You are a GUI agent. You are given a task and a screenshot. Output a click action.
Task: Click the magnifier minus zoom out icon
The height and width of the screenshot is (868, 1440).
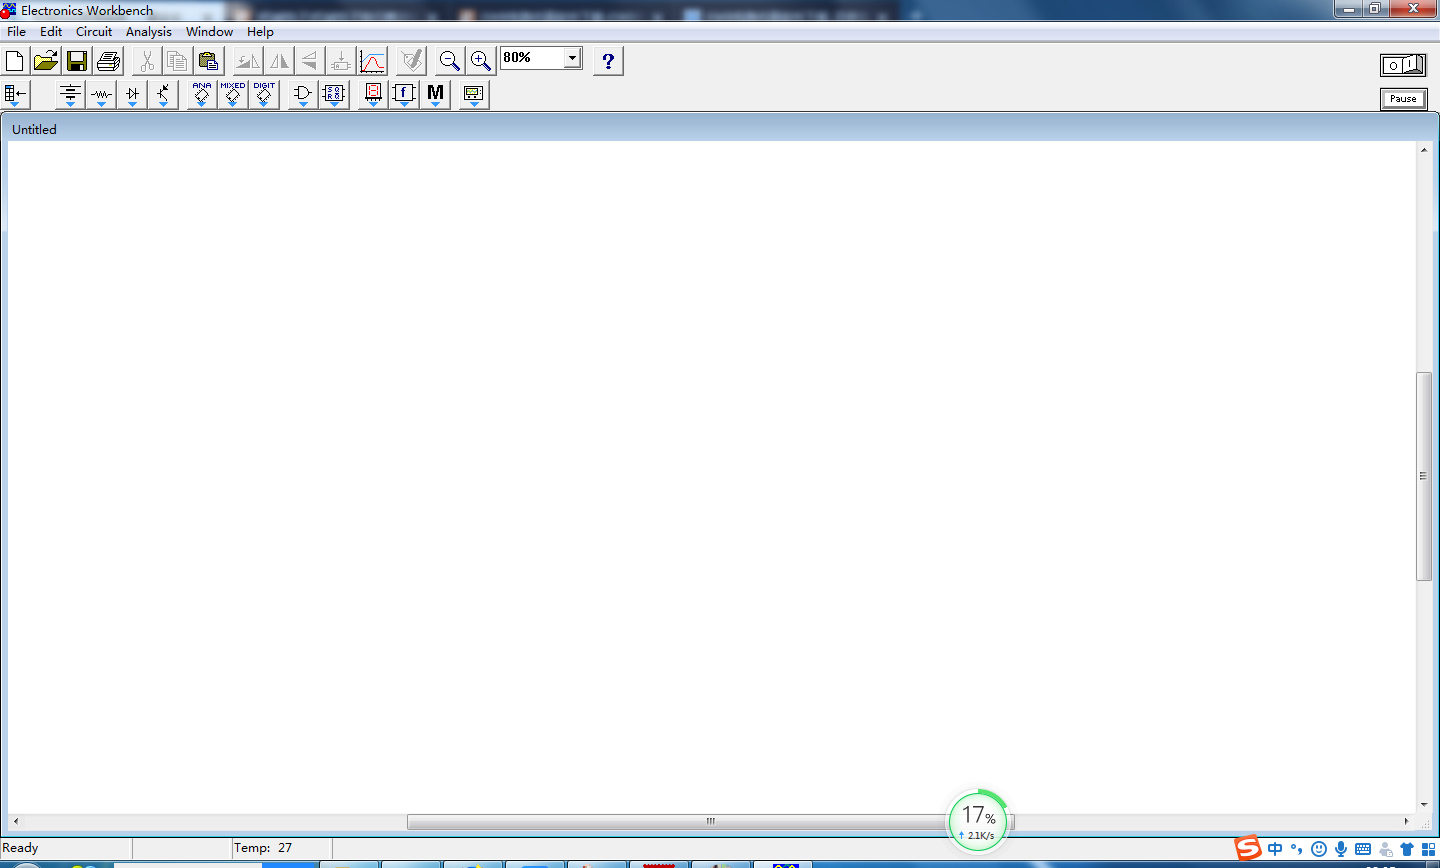pos(450,61)
